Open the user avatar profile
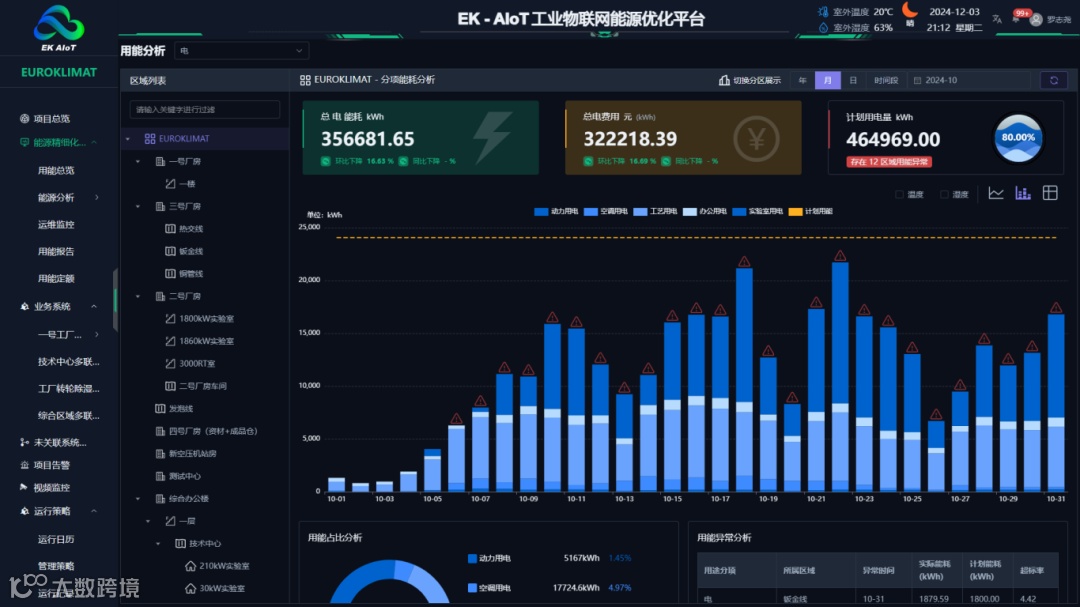 1035,19
